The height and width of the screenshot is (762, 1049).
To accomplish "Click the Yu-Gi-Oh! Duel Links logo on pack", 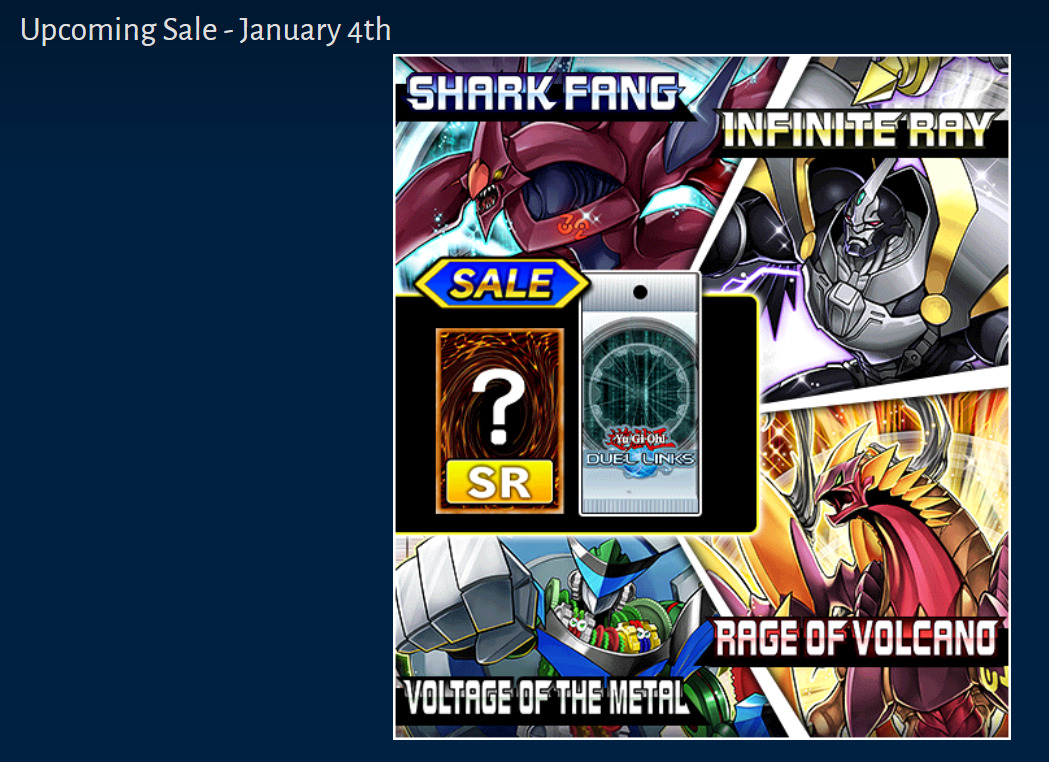I will (x=640, y=450).
